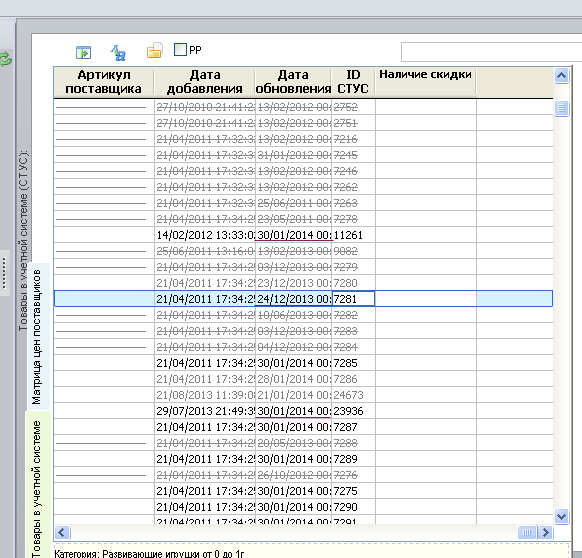This screenshot has height=558, width=582.
Task: Click date updated 24/12/2013 cell
Action: 294,299
